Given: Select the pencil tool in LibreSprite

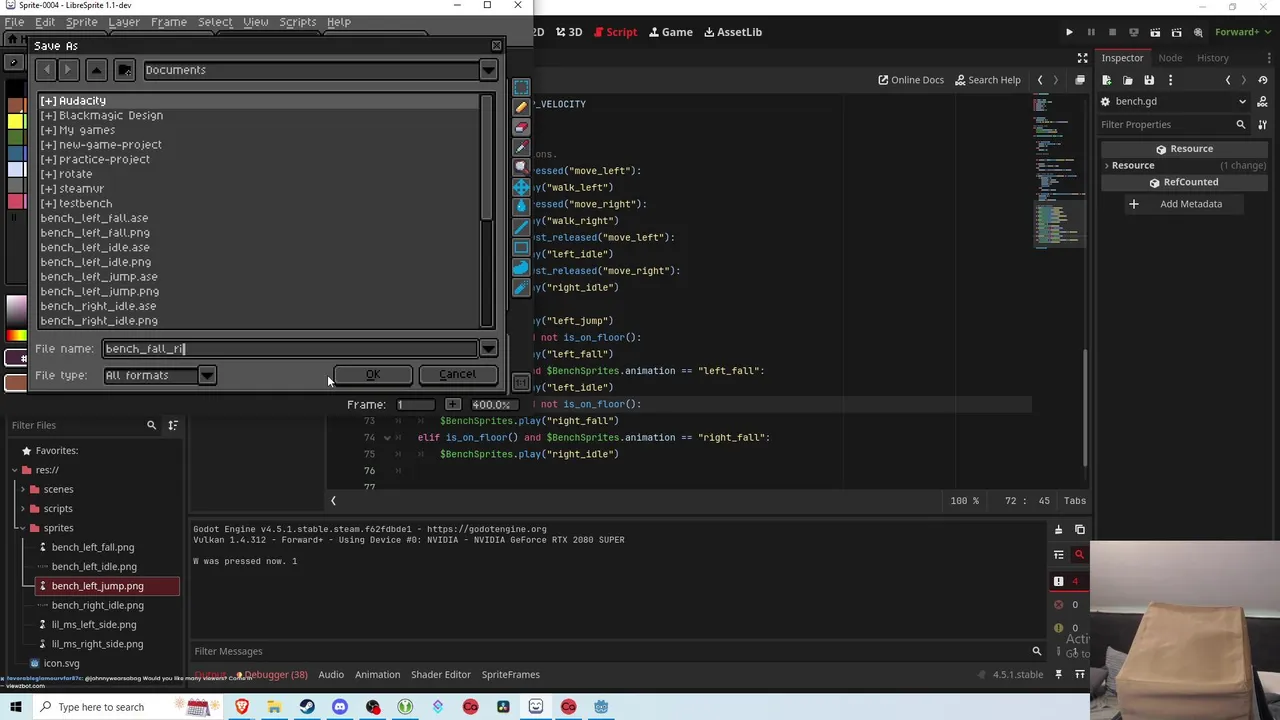Looking at the screenshot, I should click(x=521, y=108).
